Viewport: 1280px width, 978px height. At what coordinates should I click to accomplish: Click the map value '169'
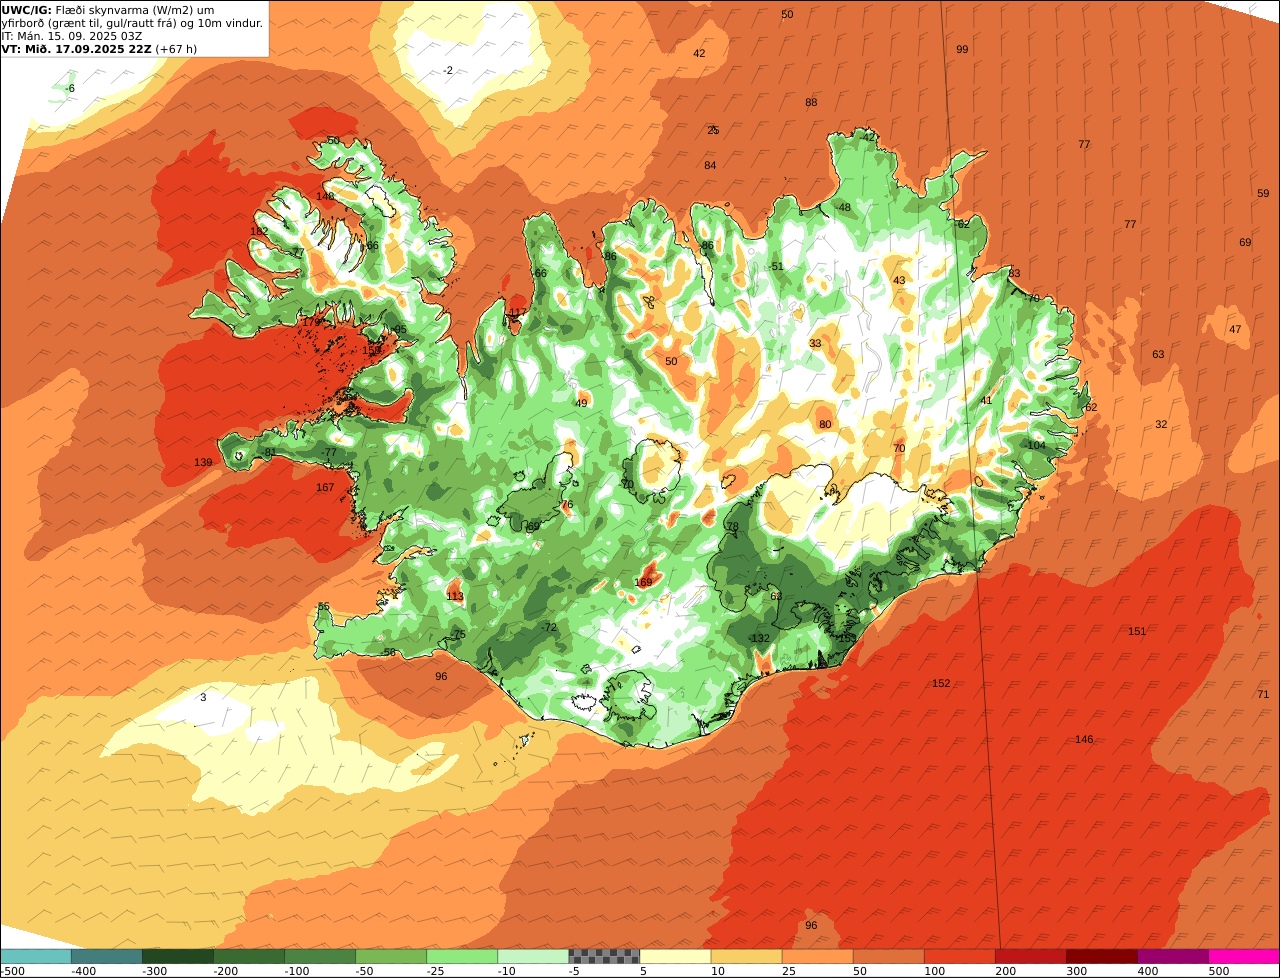643,583
